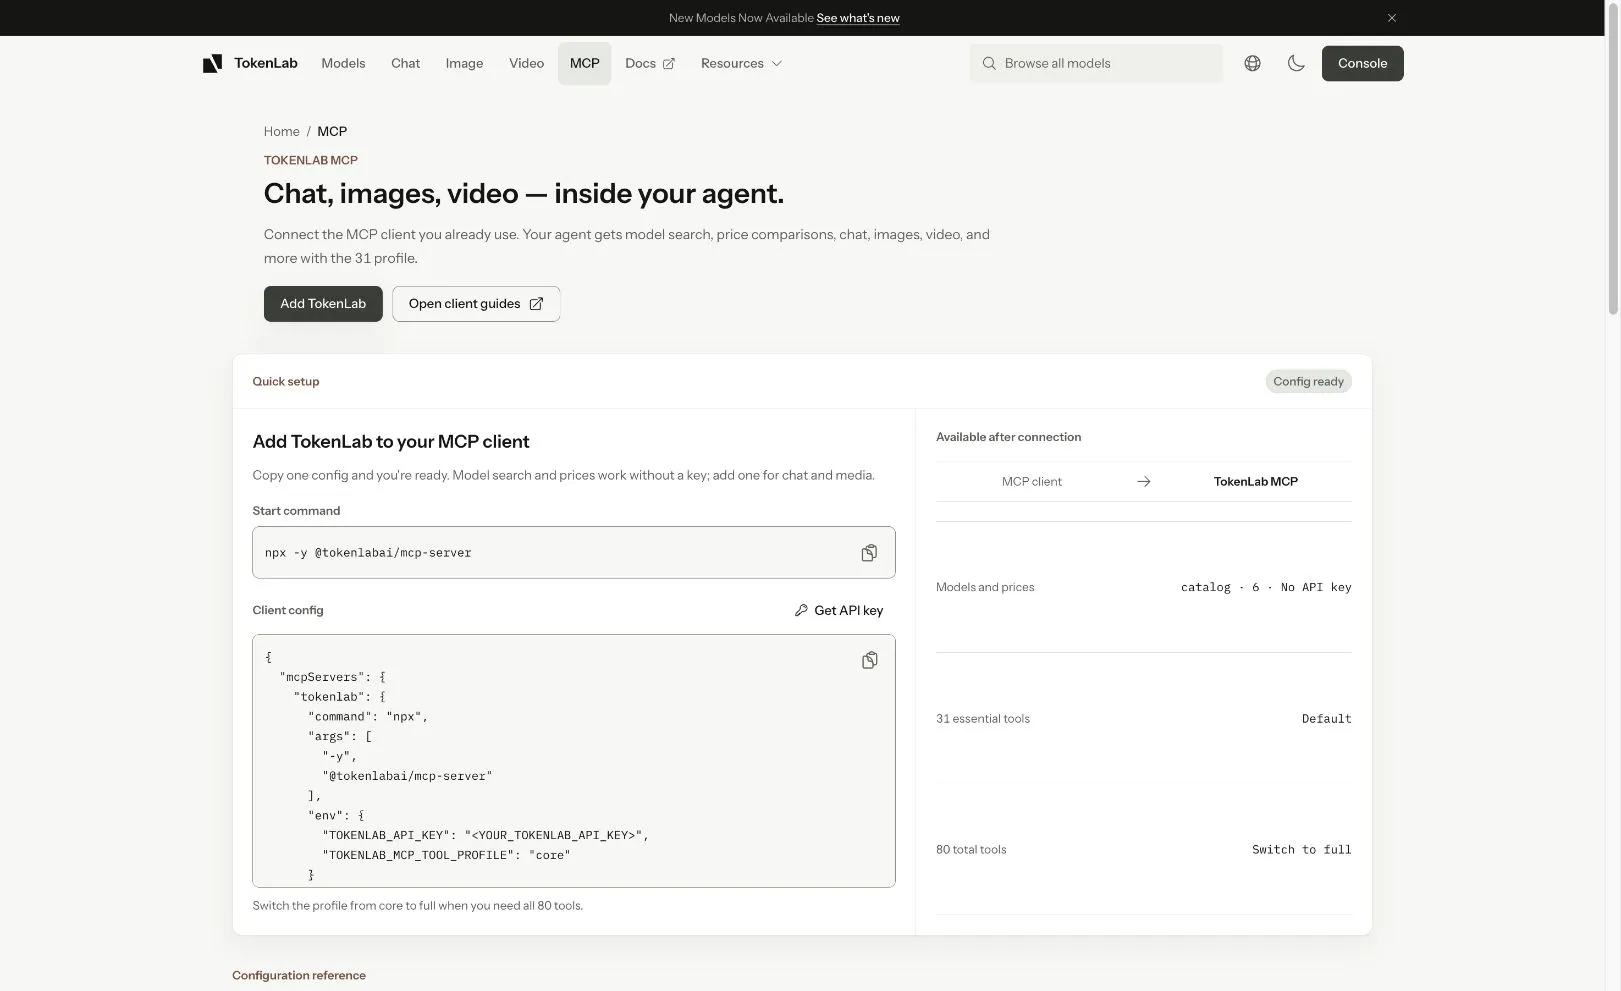Viewport: 1621px width, 991px height.
Task: Click the Switch to full text
Action: (x=1301, y=850)
